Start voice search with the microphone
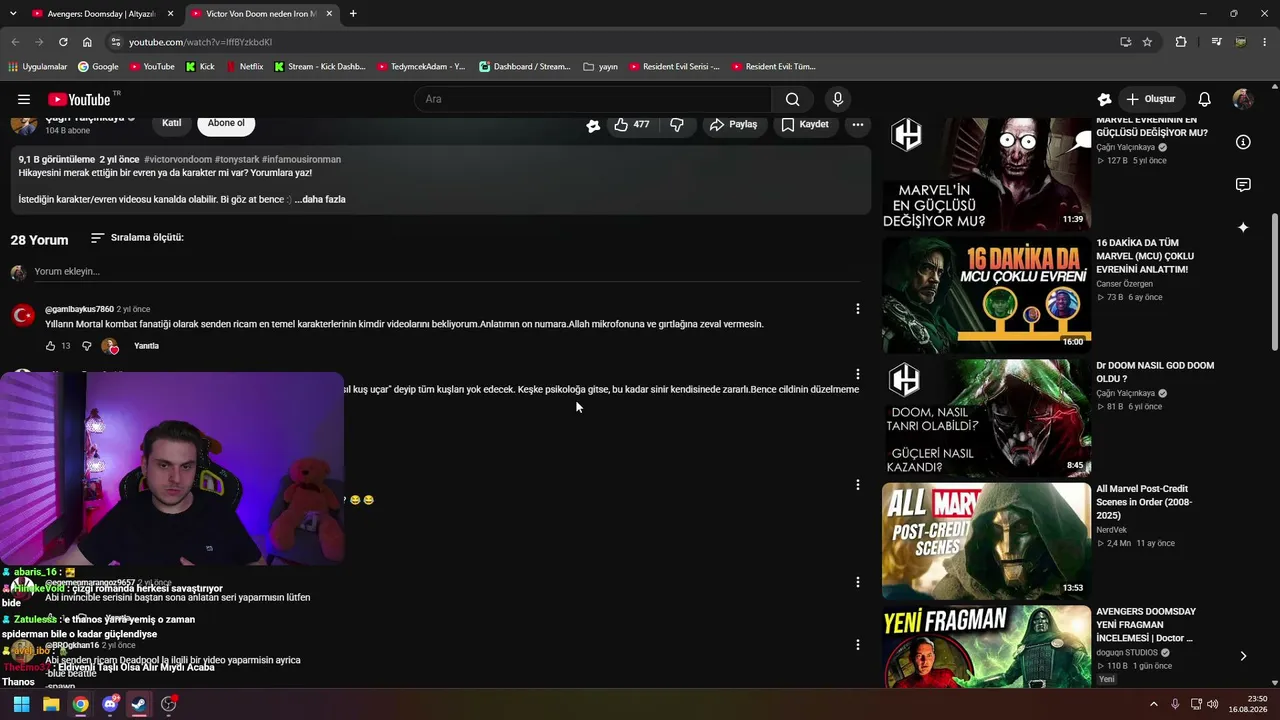This screenshot has height=720, width=1280. coord(838,99)
